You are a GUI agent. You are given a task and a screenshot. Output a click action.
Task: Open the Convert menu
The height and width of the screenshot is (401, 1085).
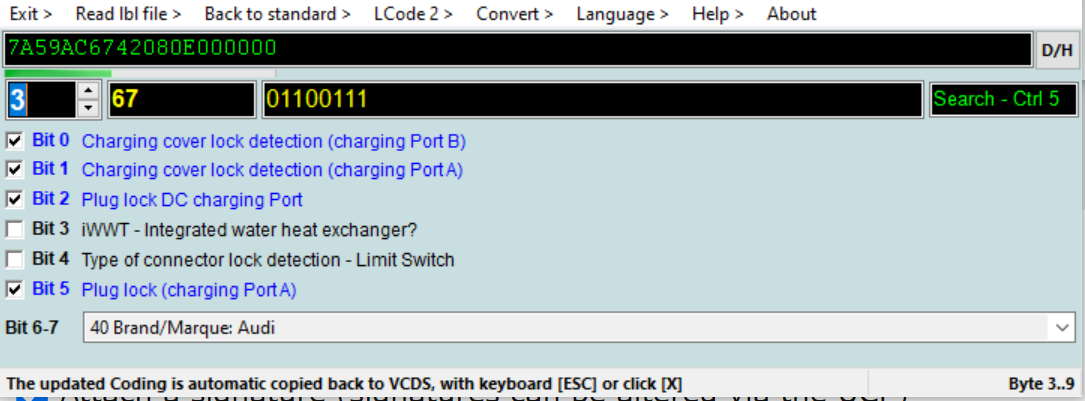[514, 14]
